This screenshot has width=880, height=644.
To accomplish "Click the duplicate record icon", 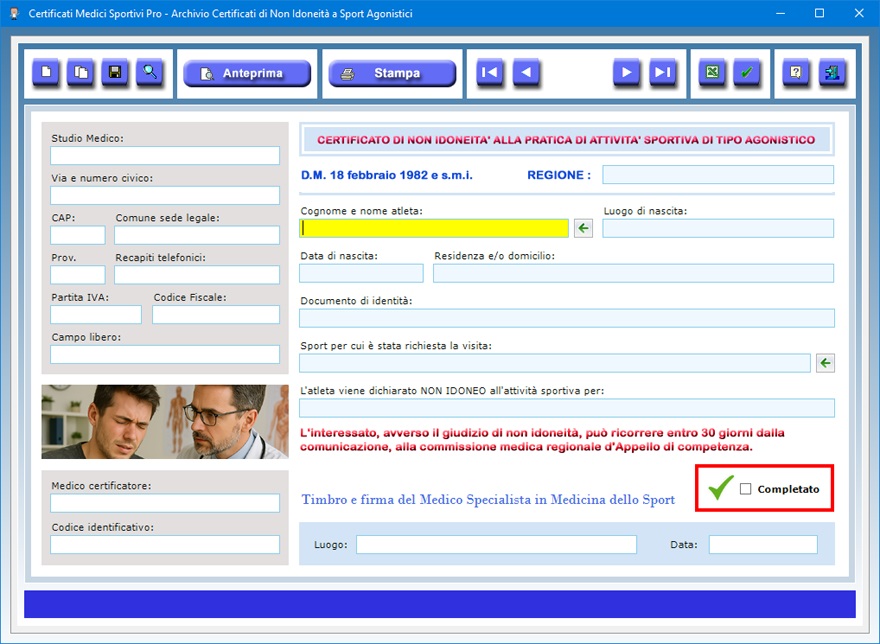I will pyautogui.click(x=81, y=73).
